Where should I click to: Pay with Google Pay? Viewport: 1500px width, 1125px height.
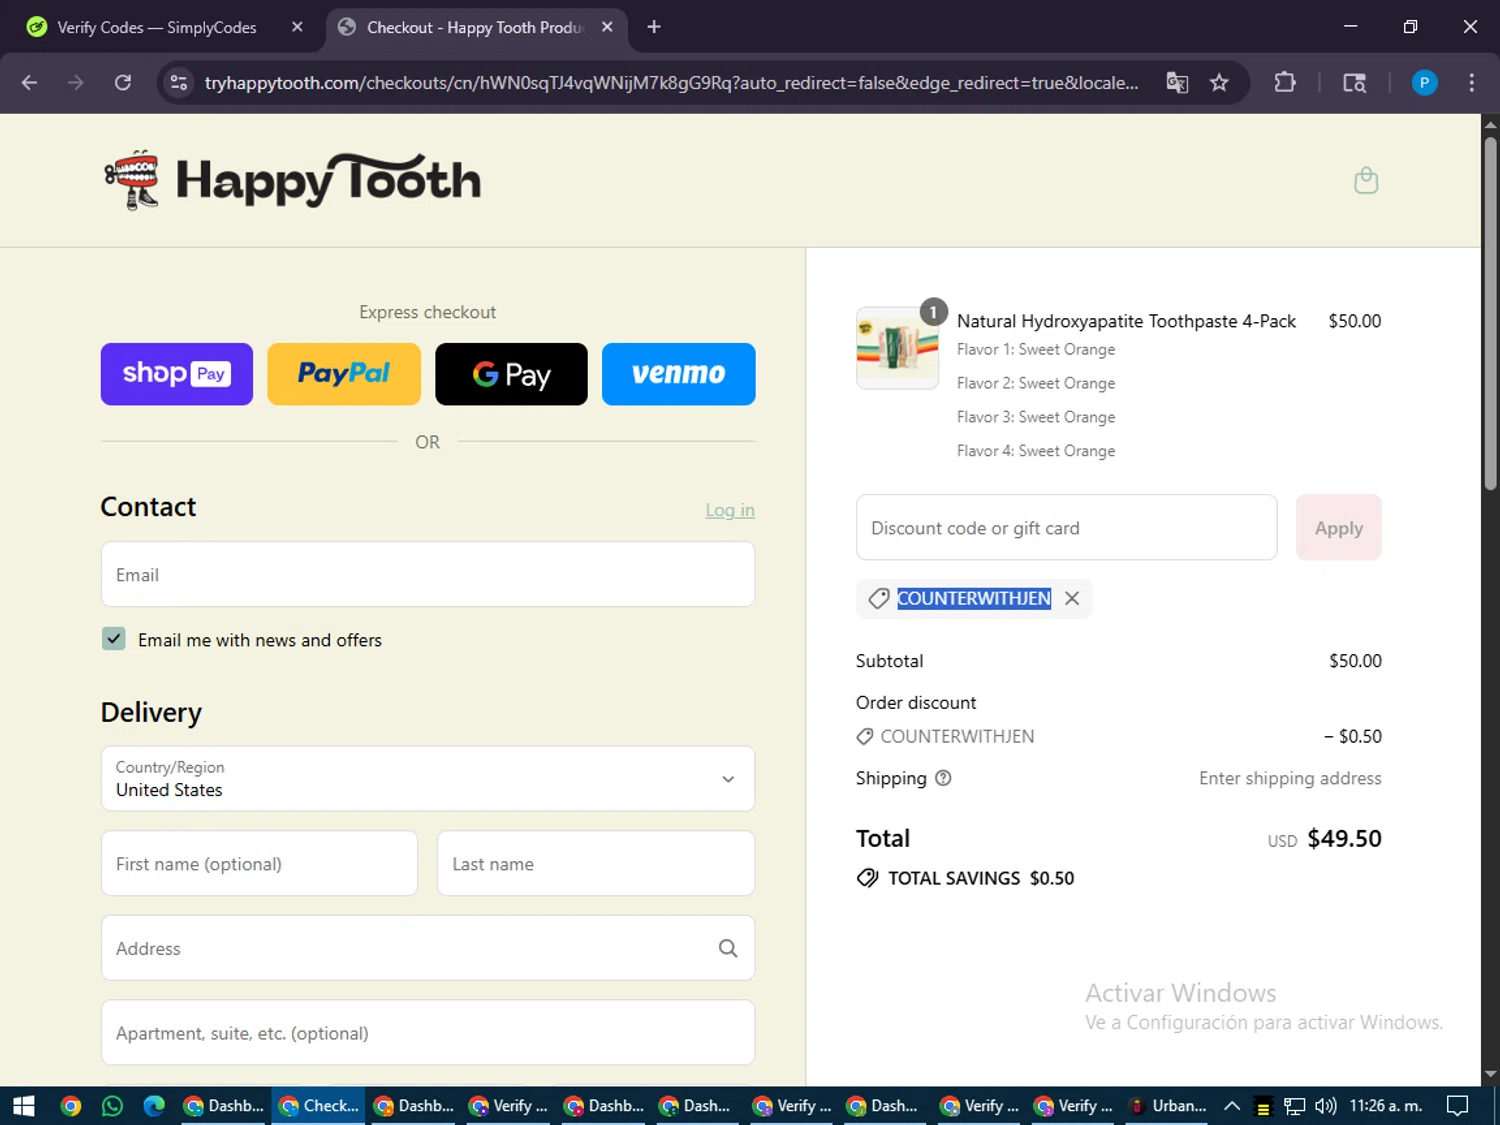(511, 374)
